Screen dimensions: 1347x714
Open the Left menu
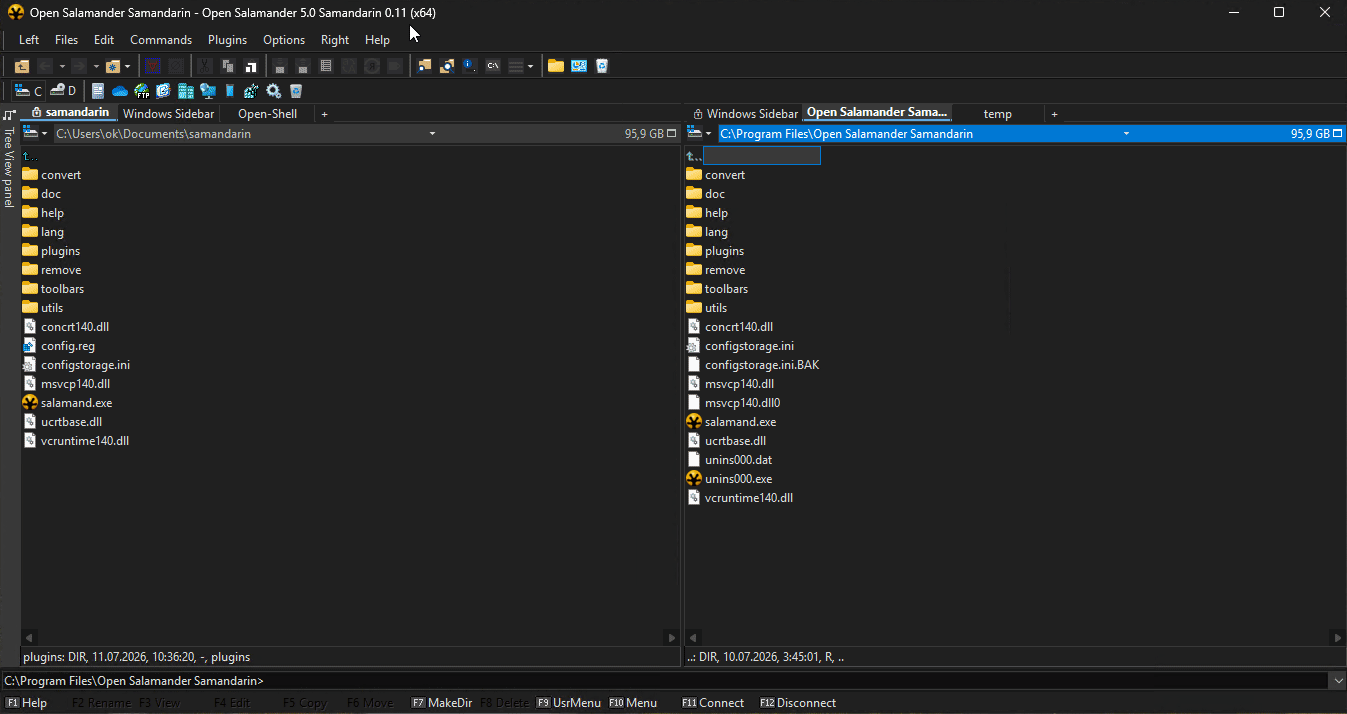[29, 40]
